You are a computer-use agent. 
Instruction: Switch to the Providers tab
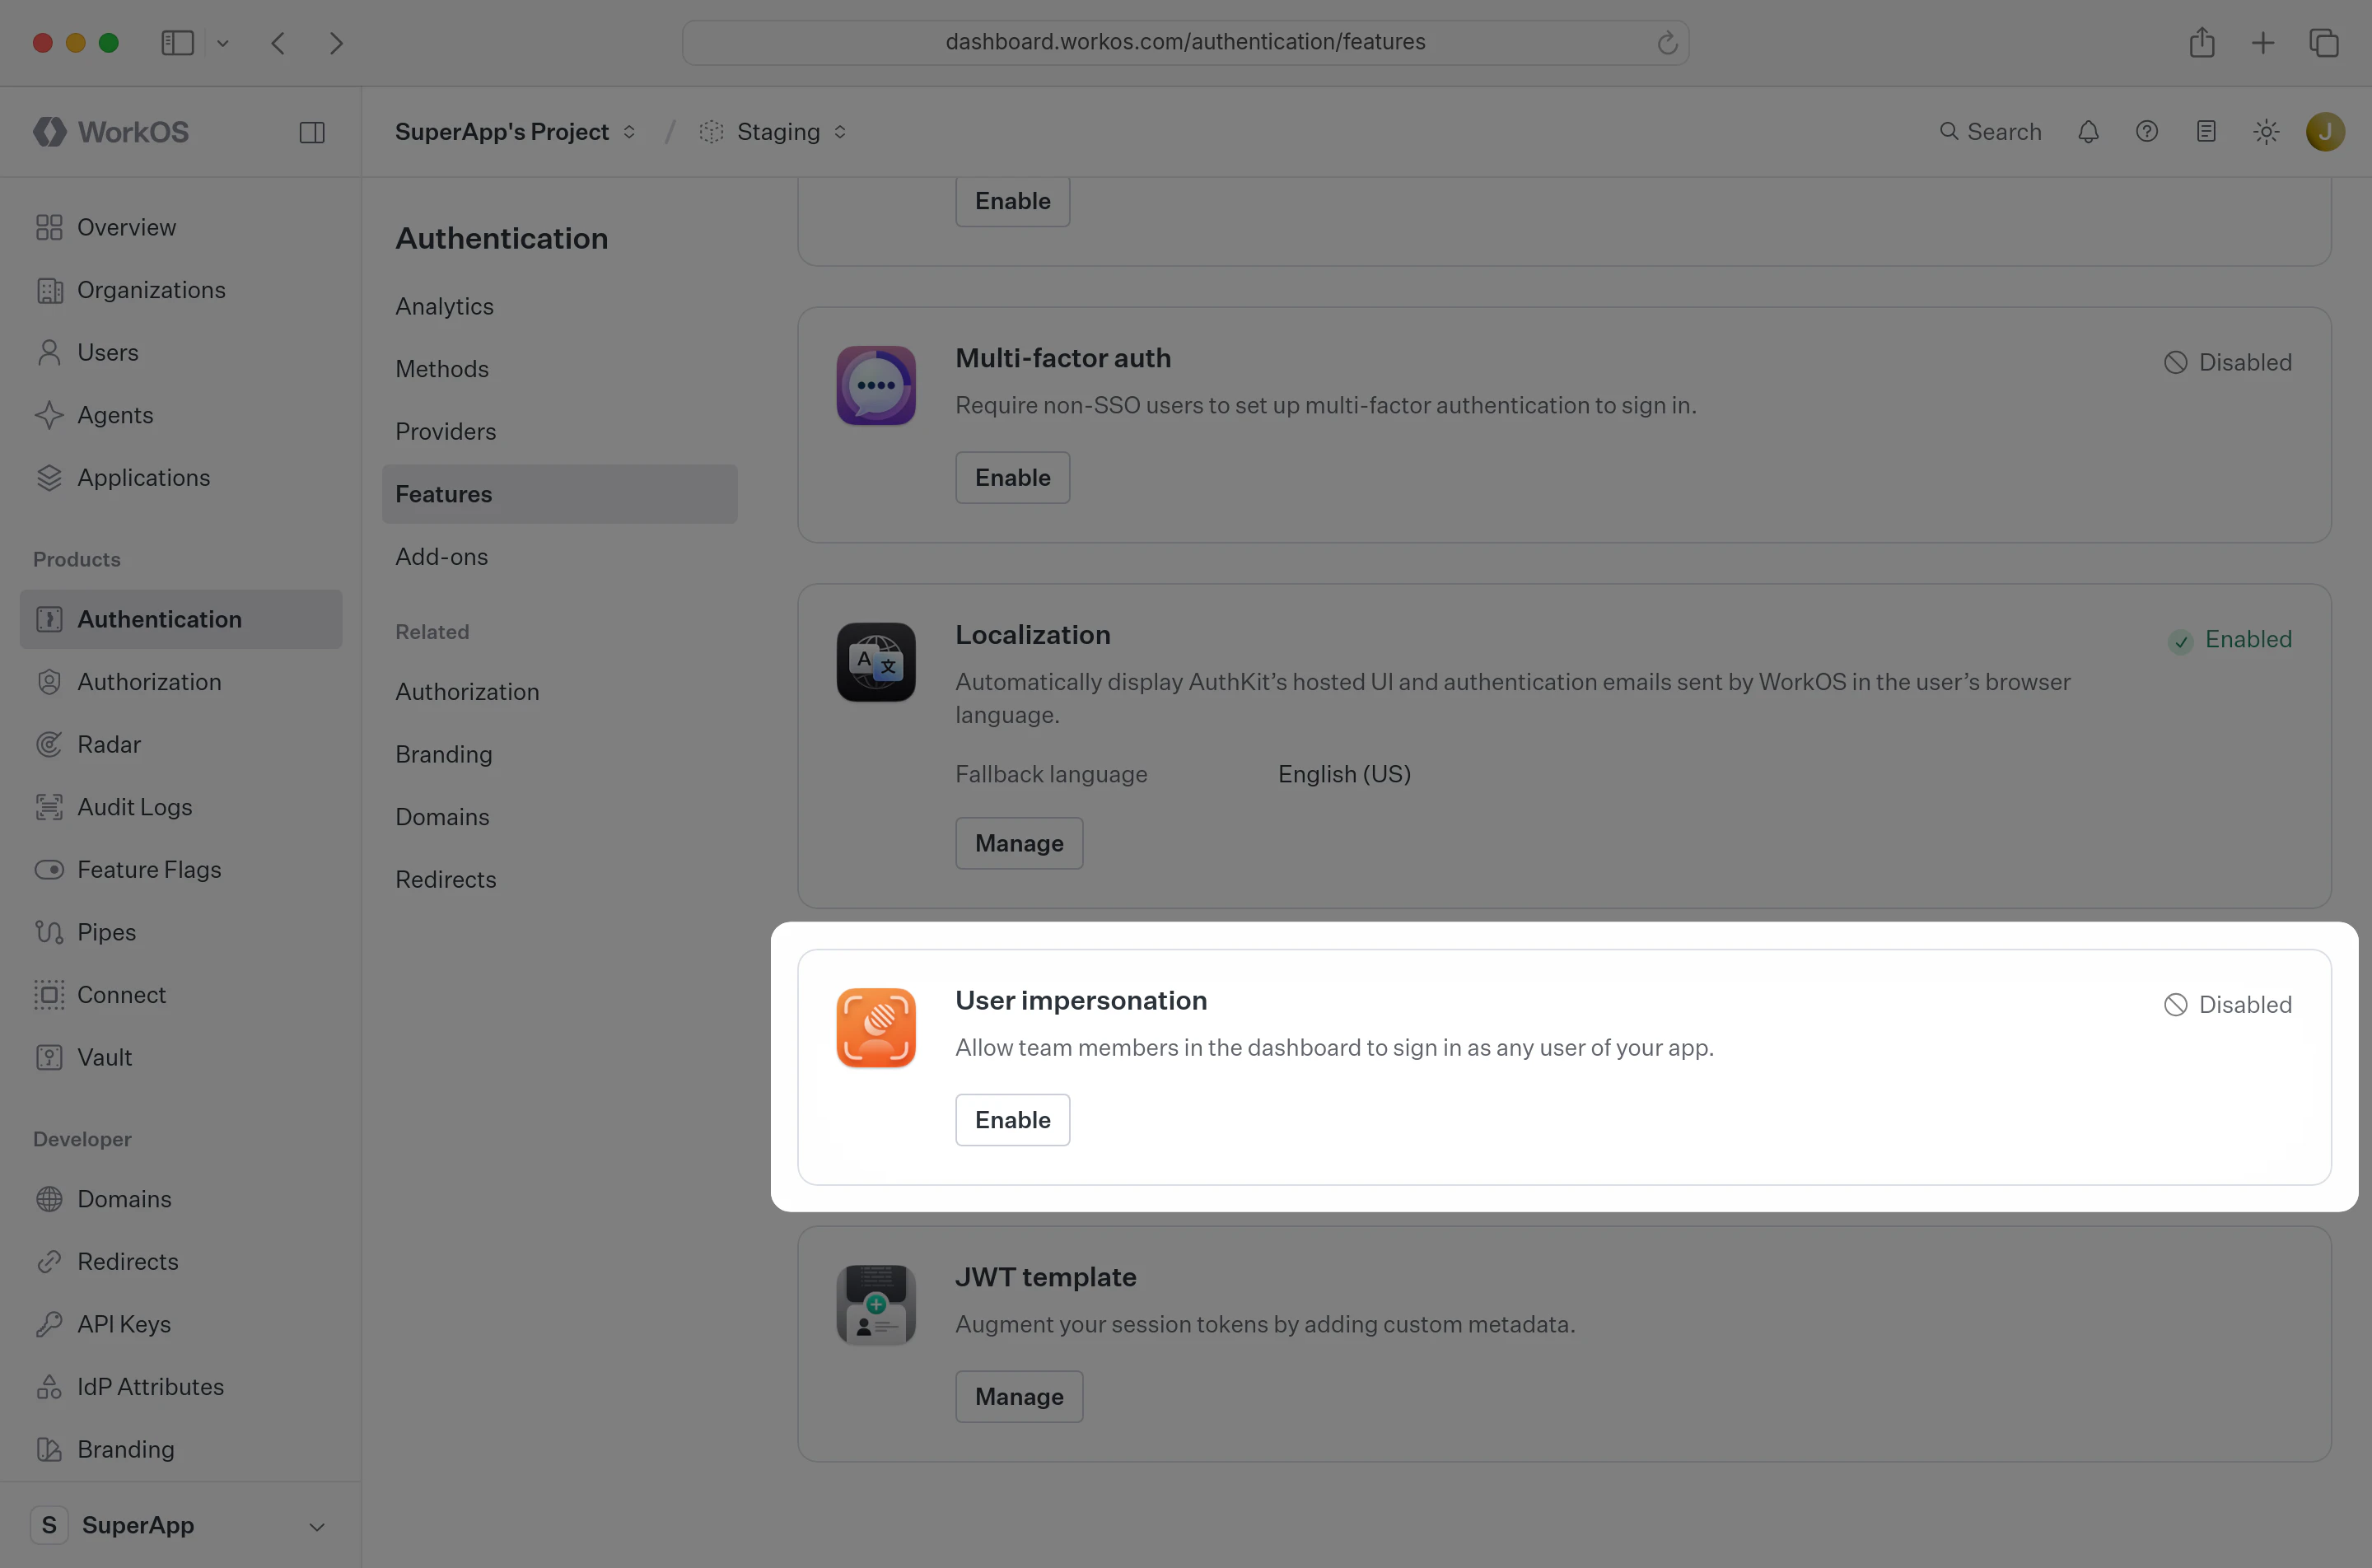pos(560,432)
